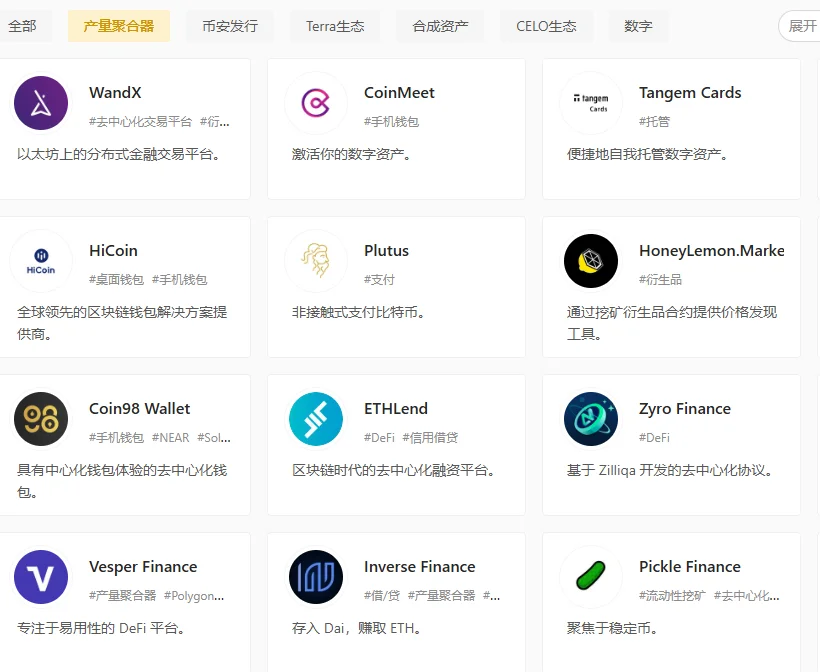
Task: Click the Tangem Cards logo icon
Action: click(591, 103)
